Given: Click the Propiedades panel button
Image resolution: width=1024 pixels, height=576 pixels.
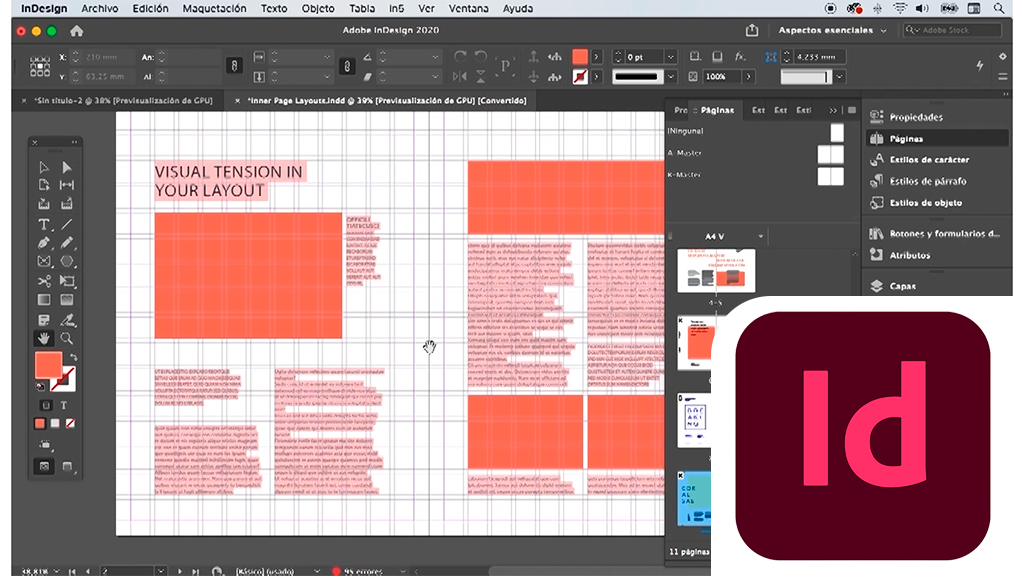Looking at the screenshot, I should [915, 117].
